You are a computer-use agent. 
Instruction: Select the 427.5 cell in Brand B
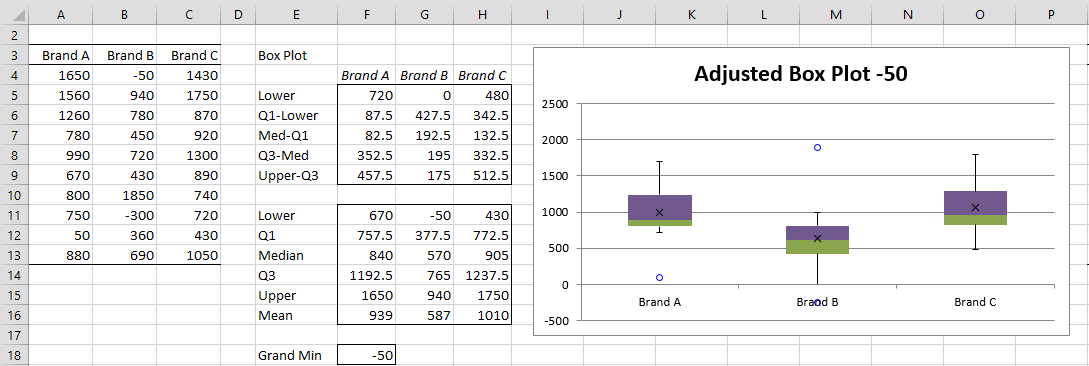[x=424, y=115]
